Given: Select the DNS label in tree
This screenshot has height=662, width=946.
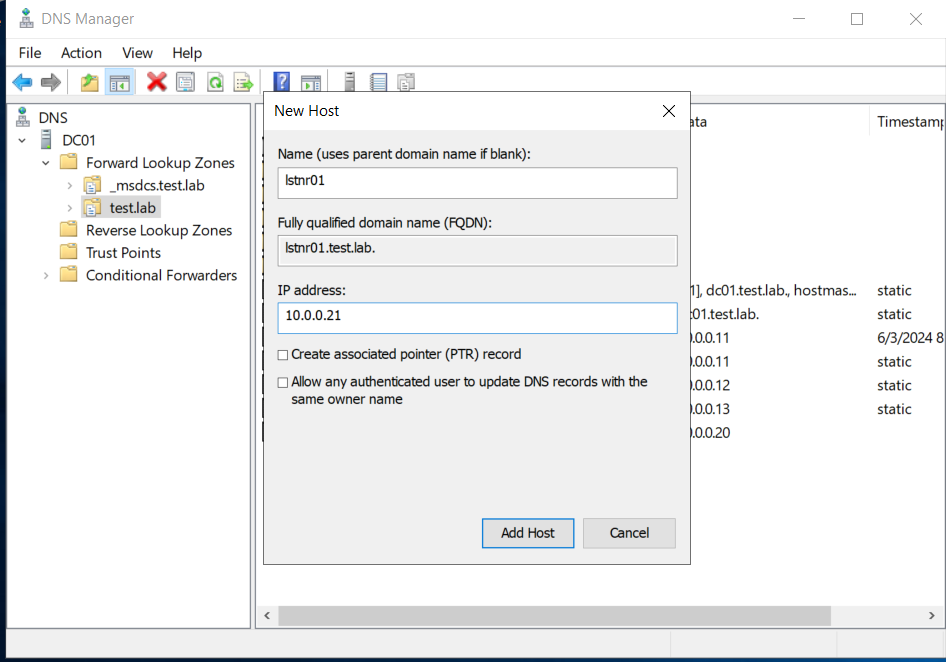Looking at the screenshot, I should tap(53, 118).
